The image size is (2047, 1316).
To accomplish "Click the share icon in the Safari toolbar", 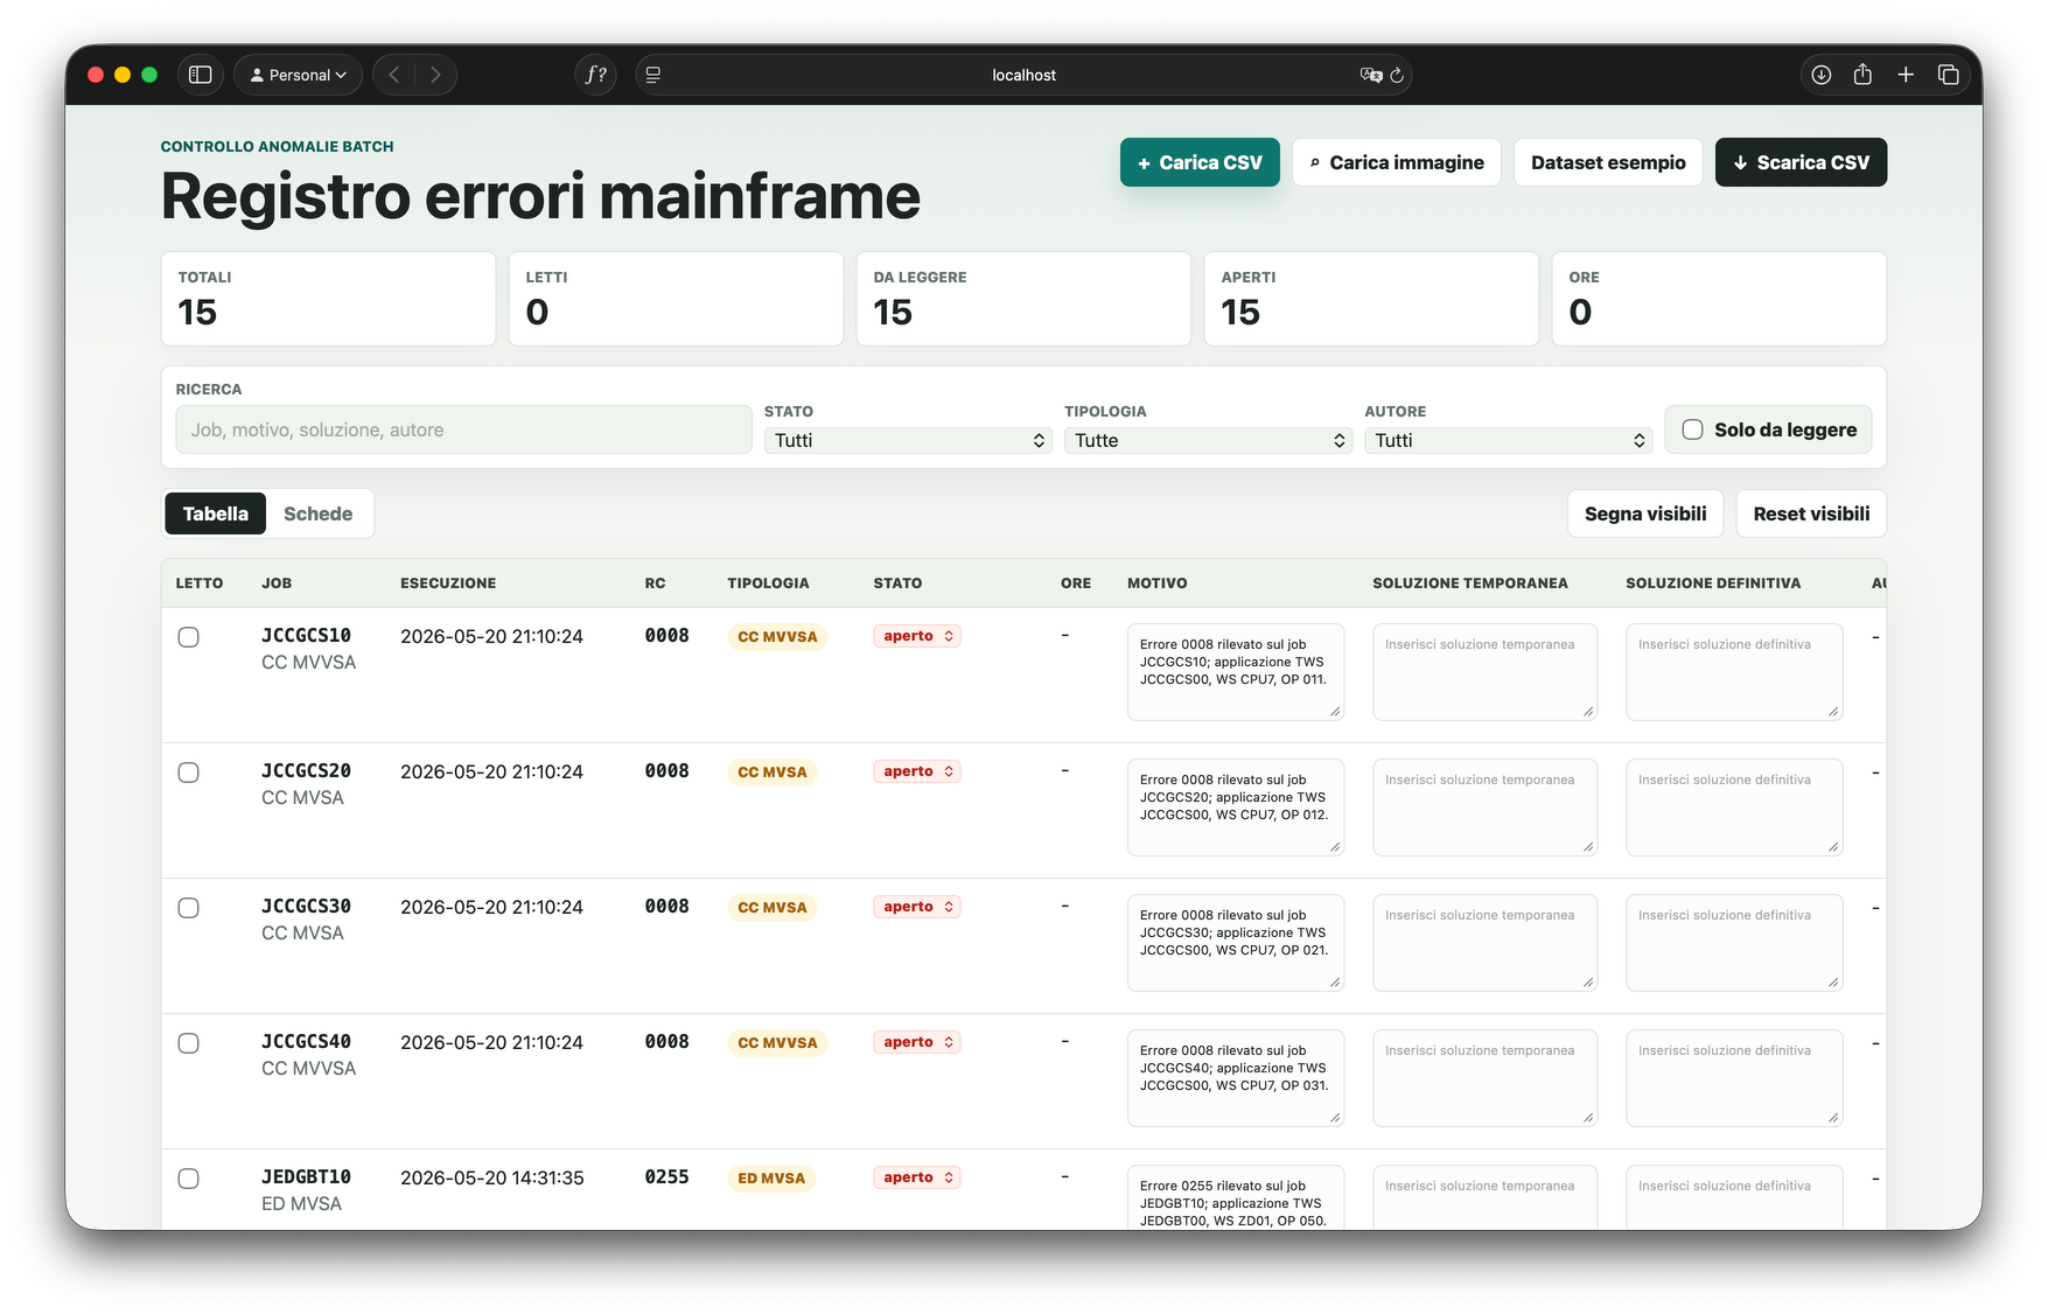I will [1862, 75].
